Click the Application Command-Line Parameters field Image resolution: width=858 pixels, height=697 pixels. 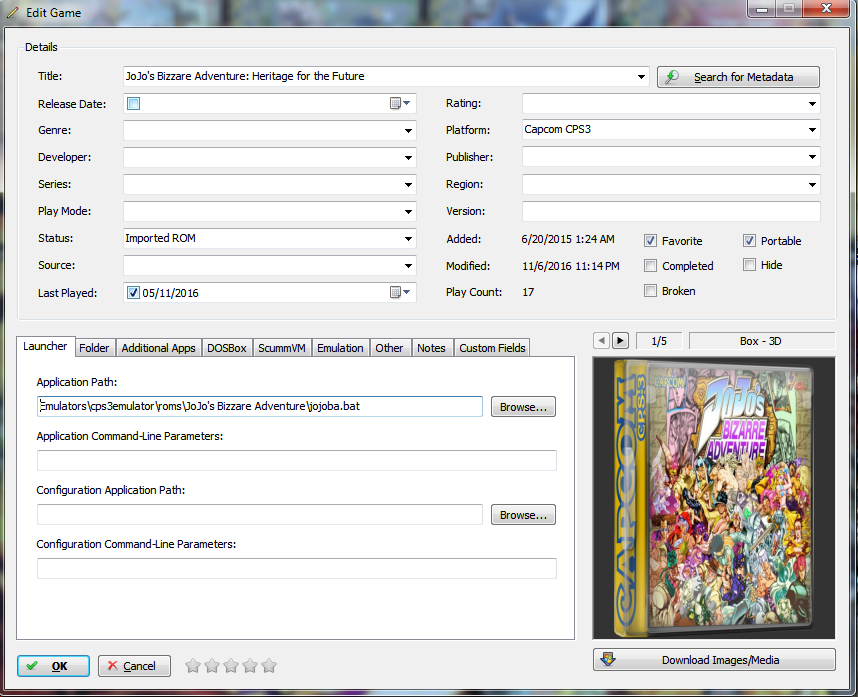(x=297, y=461)
